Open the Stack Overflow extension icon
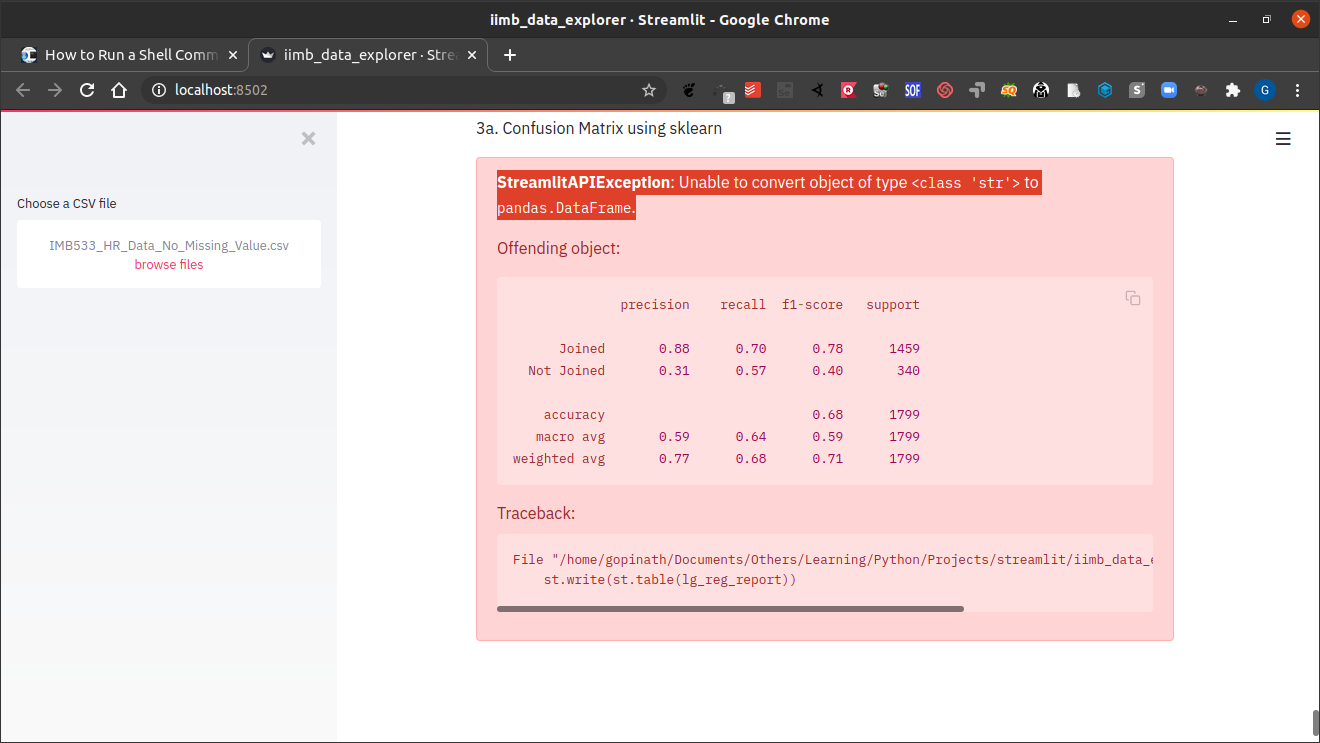The height and width of the screenshot is (743, 1320). 912,90
